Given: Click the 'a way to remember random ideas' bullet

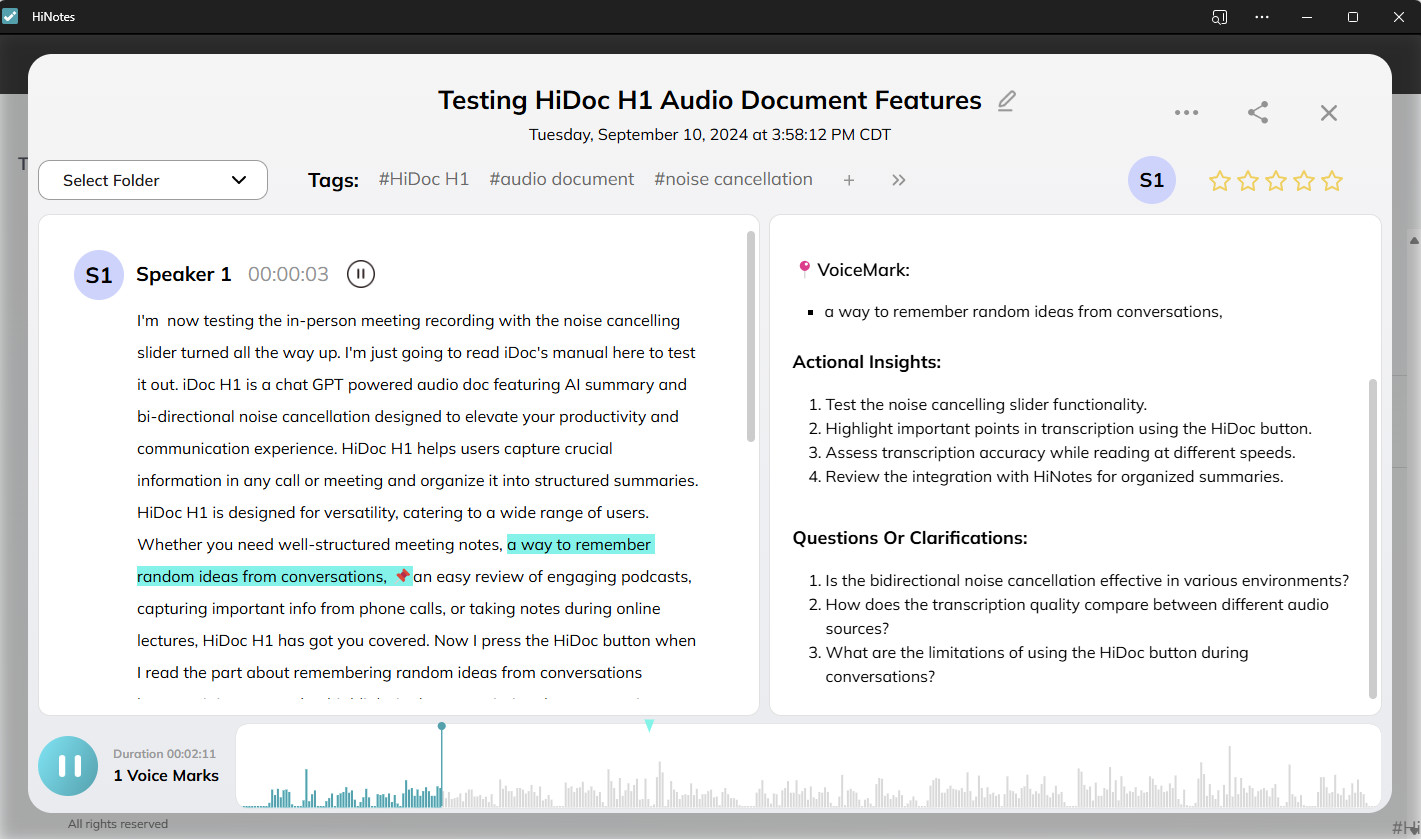Looking at the screenshot, I should click(1023, 311).
